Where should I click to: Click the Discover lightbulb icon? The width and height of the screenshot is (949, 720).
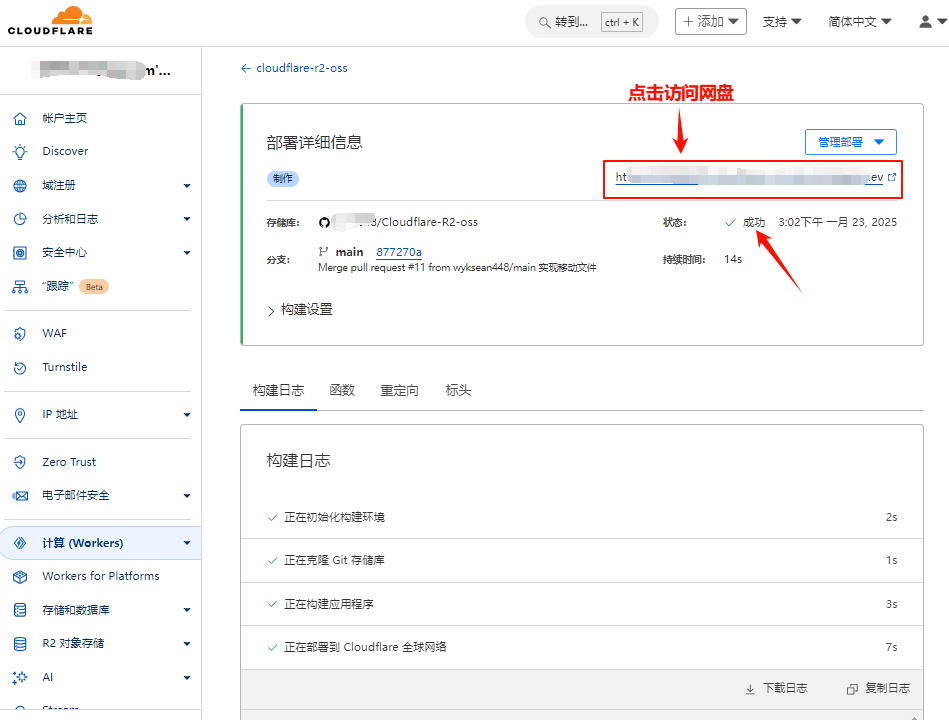(x=20, y=152)
